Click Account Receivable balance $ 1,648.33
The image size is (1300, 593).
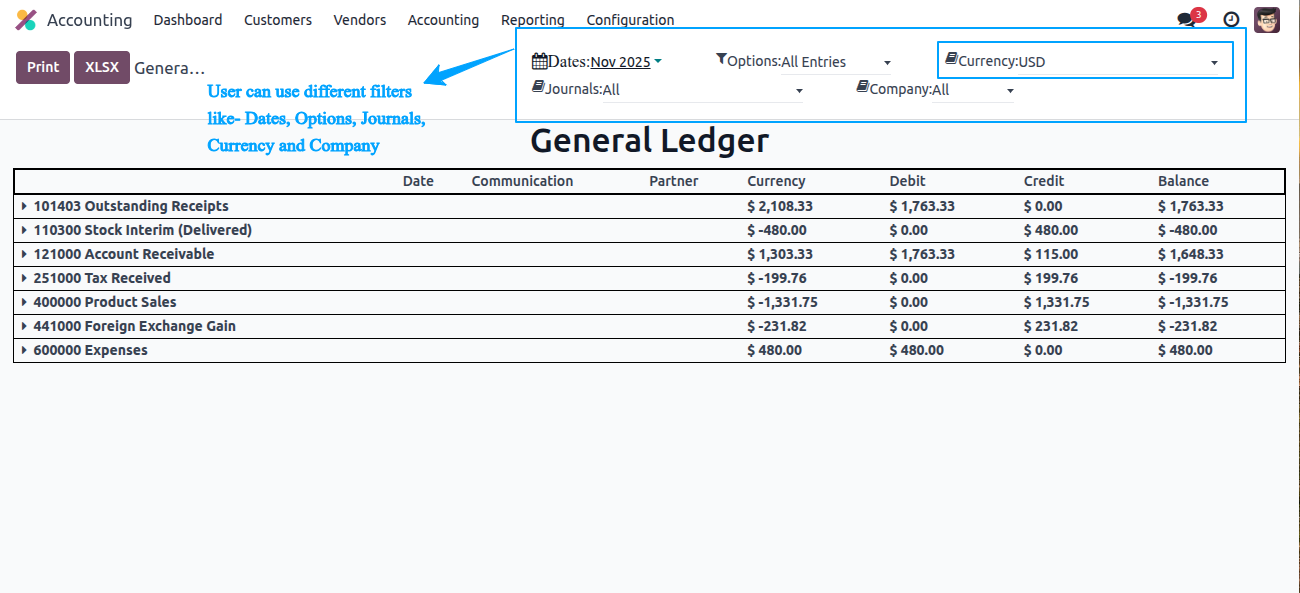(1191, 254)
